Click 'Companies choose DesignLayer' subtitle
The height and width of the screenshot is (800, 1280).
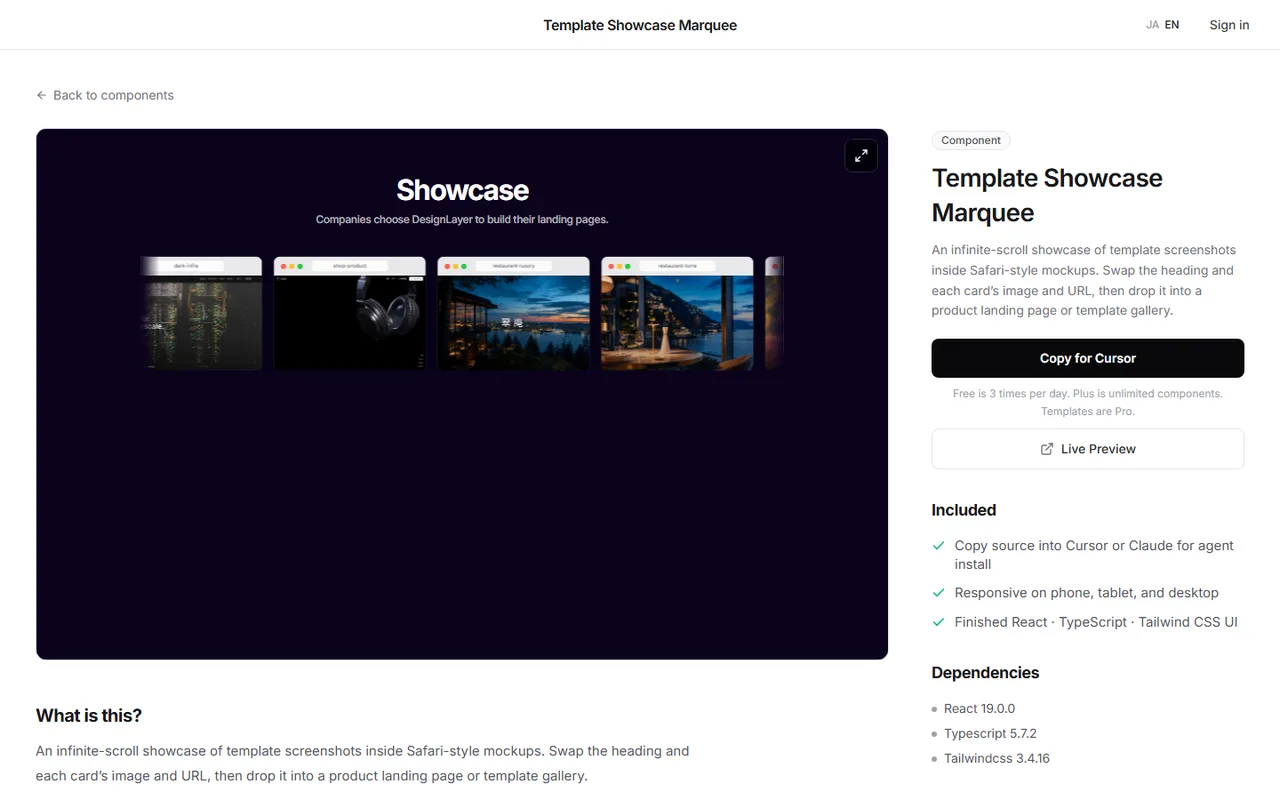[x=462, y=219]
